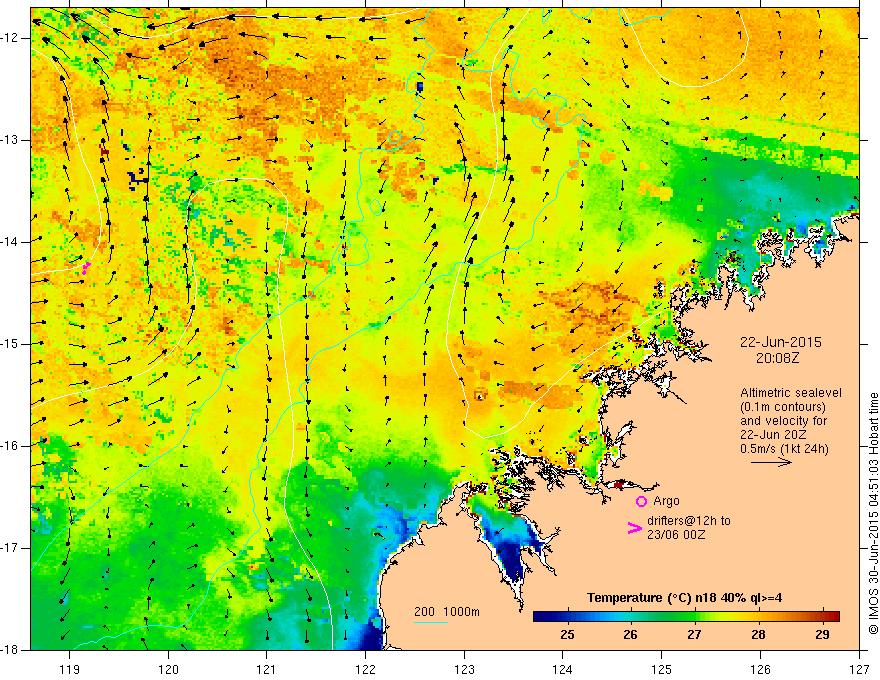Click the '-15' latitude axis label
This screenshot has width=880, height=680.
pos(11,344)
